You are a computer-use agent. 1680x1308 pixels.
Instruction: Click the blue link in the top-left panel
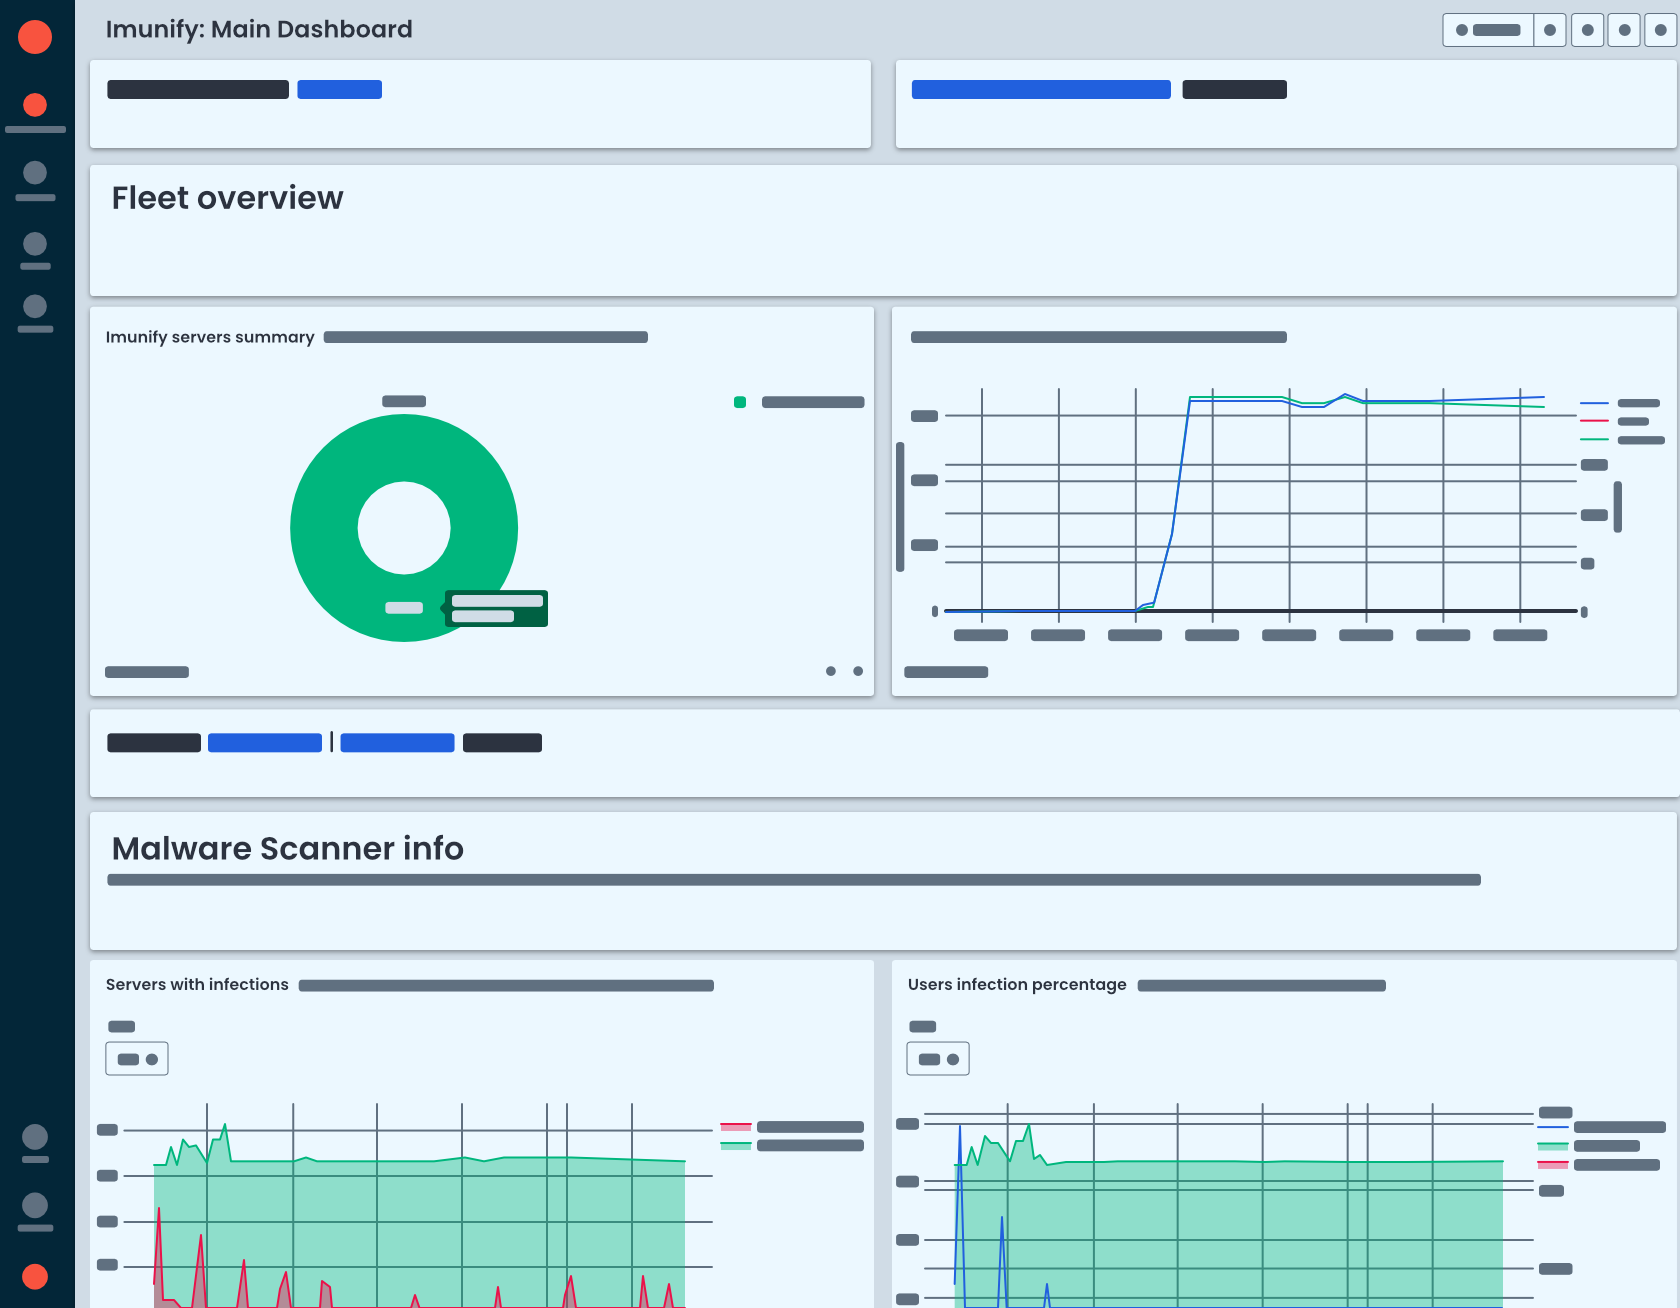click(x=339, y=90)
